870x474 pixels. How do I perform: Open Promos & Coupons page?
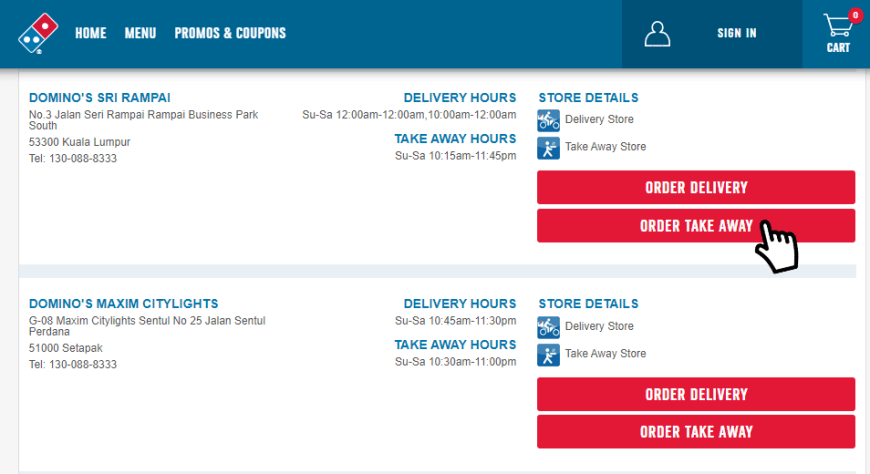230,33
